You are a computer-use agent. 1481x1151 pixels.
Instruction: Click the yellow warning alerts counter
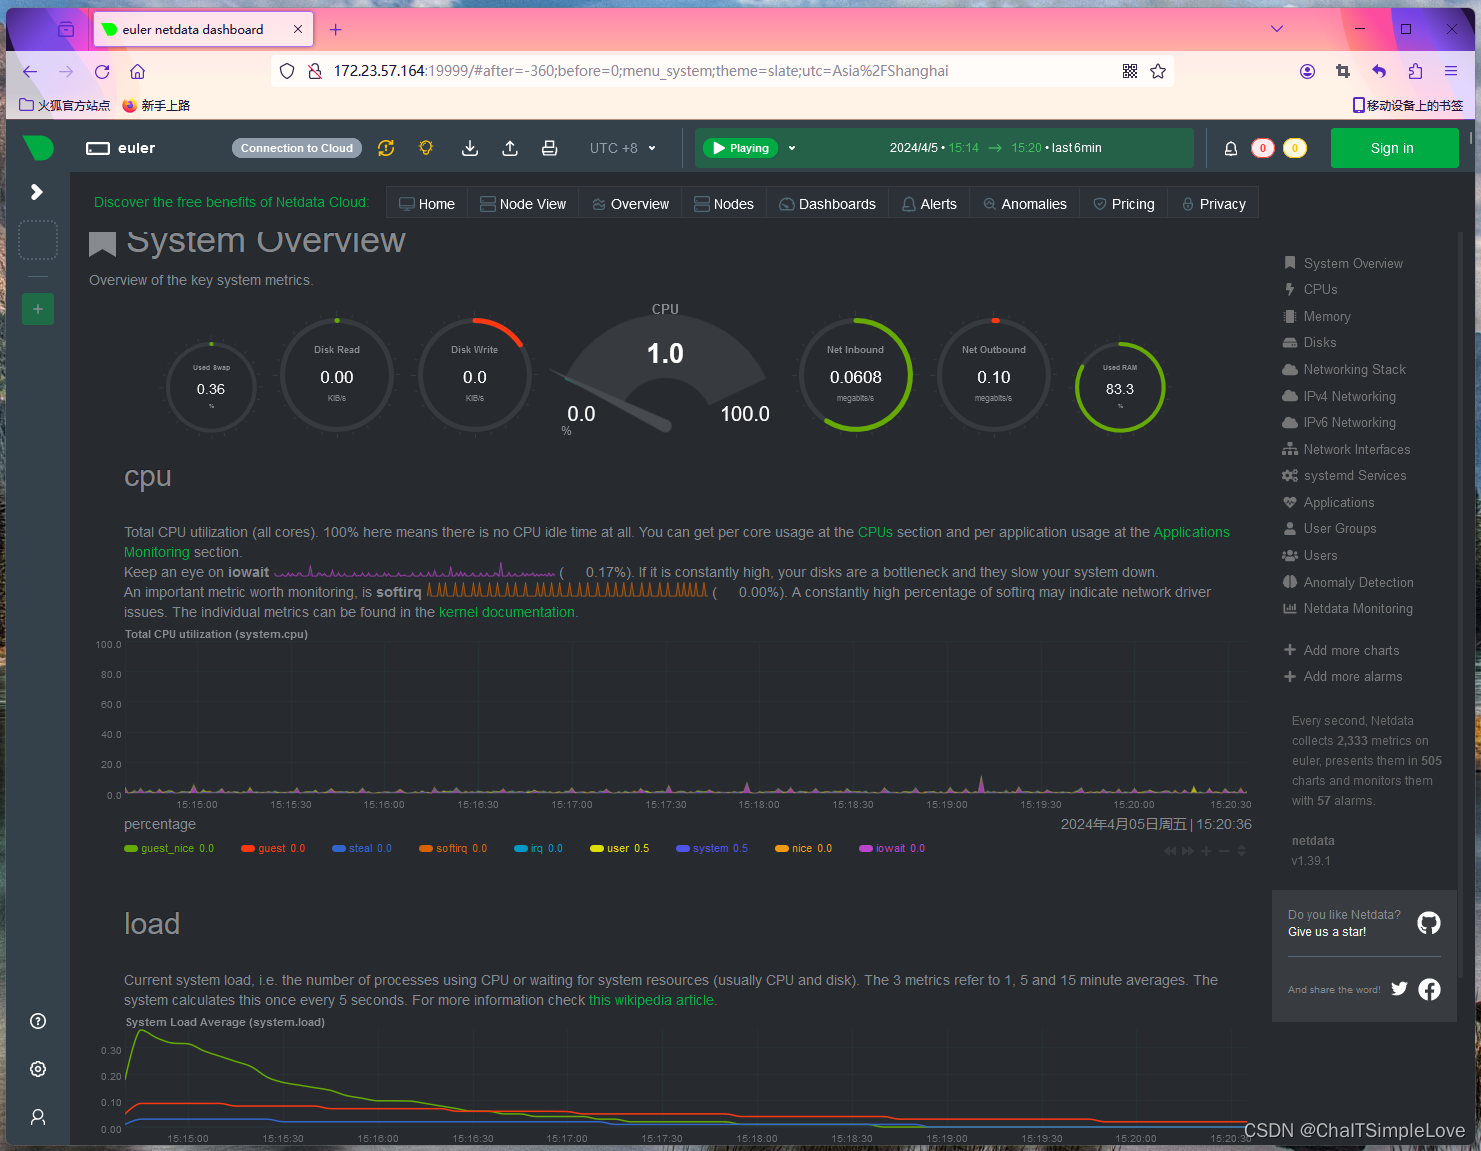(x=1295, y=148)
